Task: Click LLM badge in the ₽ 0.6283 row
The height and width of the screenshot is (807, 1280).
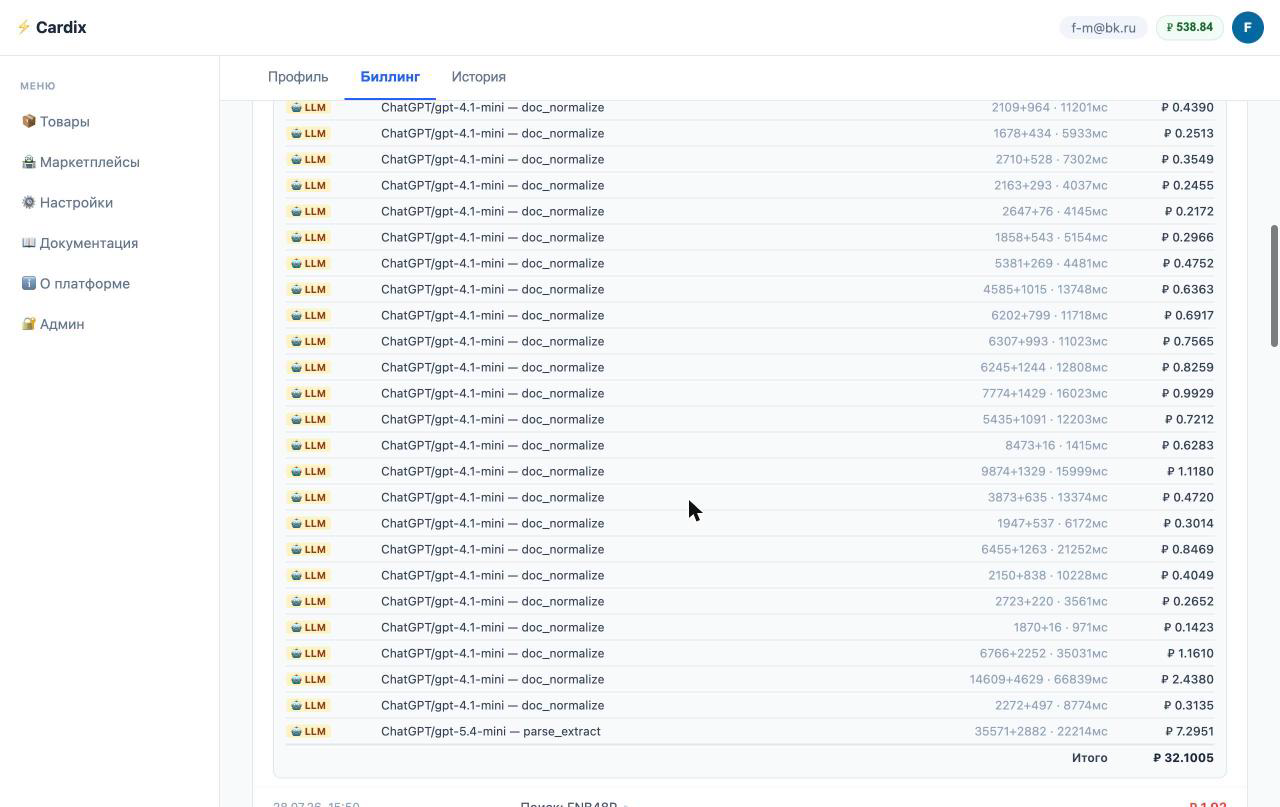Action: (308, 445)
